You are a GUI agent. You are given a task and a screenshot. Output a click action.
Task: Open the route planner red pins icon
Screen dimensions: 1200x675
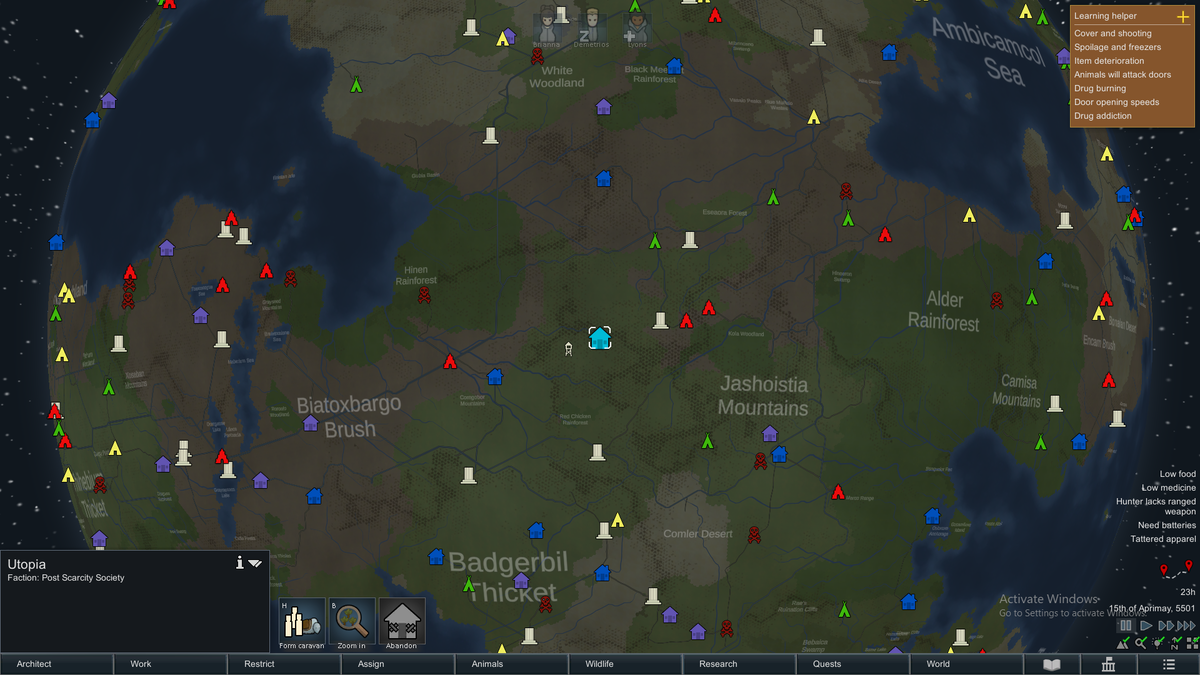pyautogui.click(x=1176, y=570)
